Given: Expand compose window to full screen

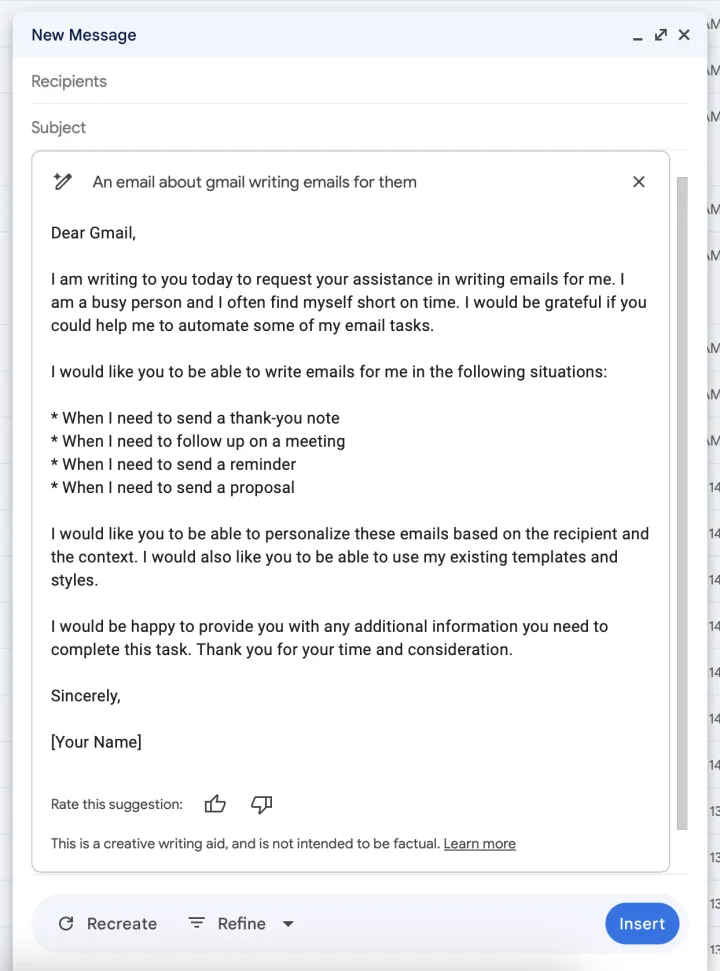Looking at the screenshot, I should (x=661, y=35).
